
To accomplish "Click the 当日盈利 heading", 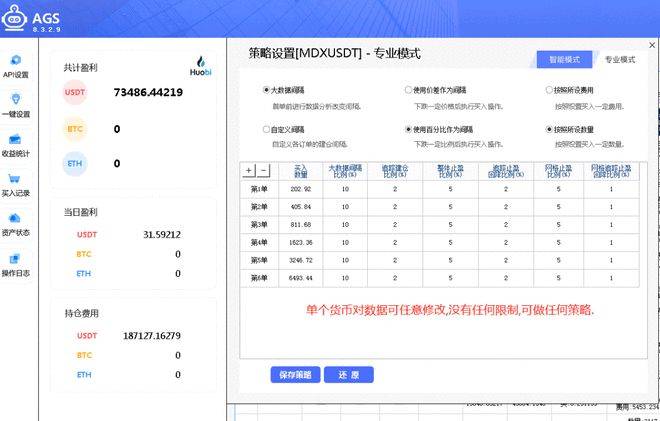I will [x=81, y=212].
